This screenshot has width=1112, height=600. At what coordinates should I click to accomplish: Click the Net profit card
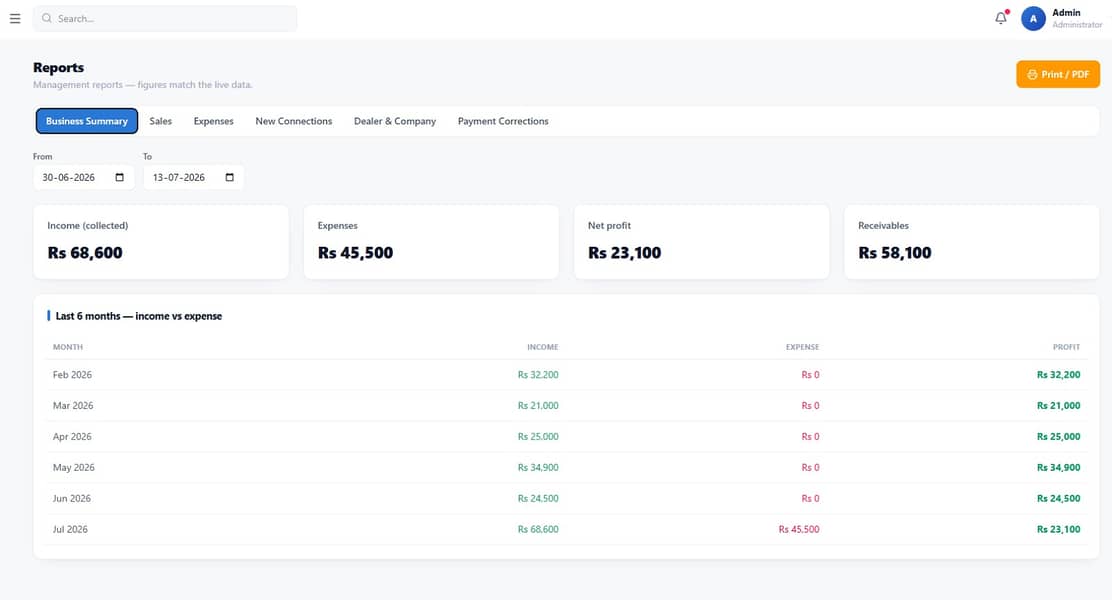click(701, 242)
